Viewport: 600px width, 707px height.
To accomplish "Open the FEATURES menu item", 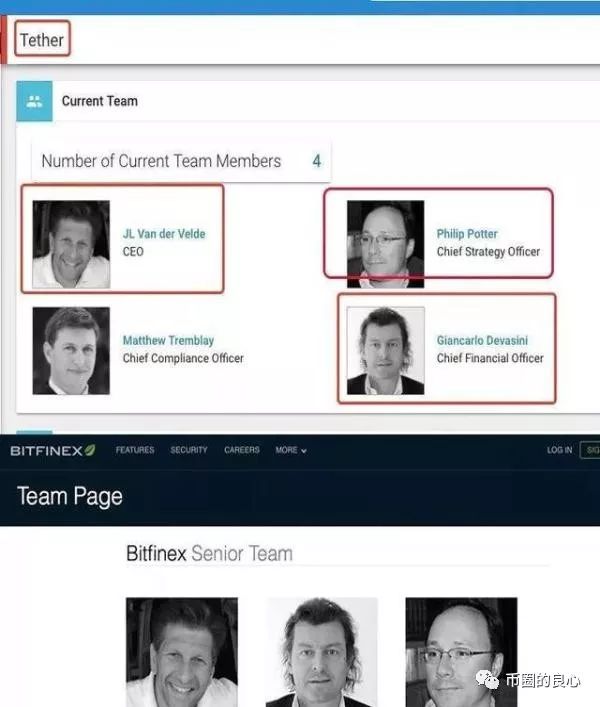I will pyautogui.click(x=135, y=450).
